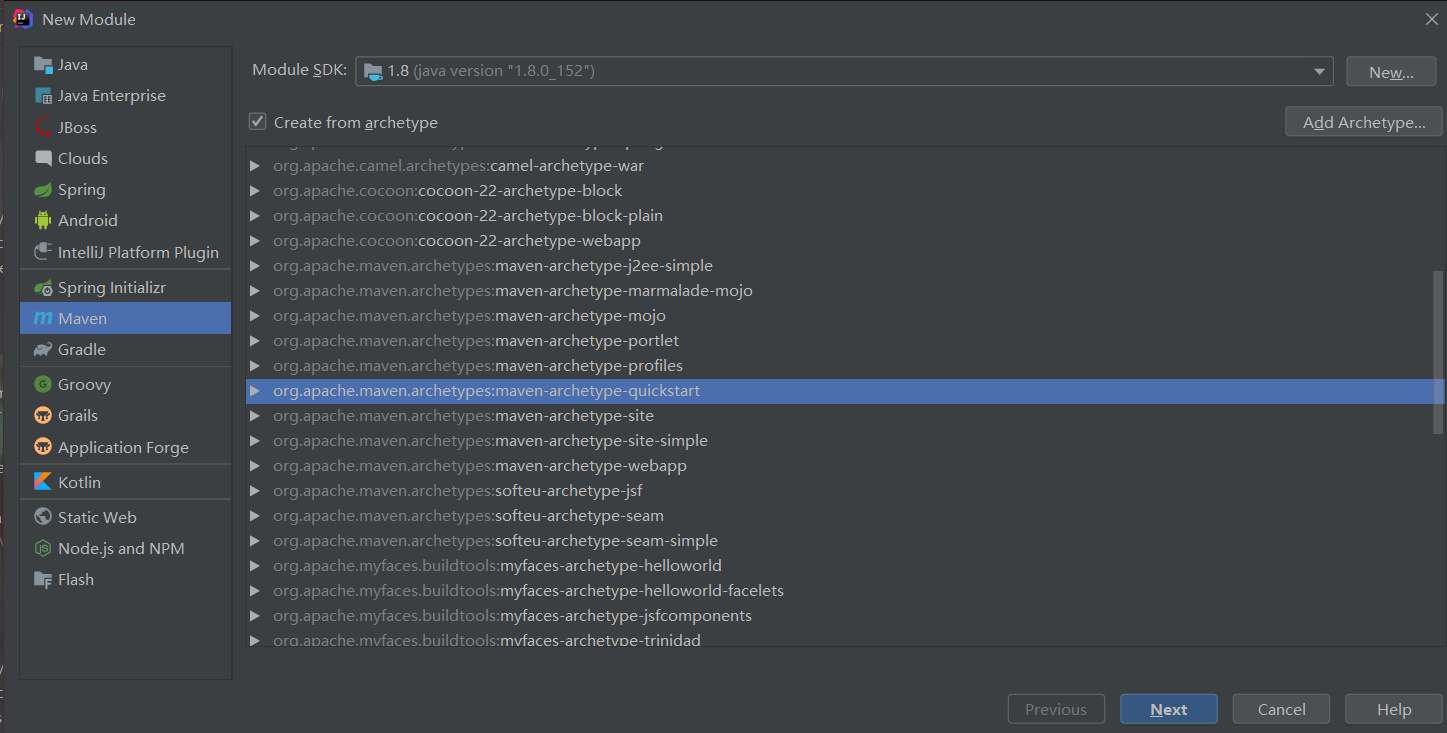Screen dimensions: 1447x733
Task: Expand maven-archetype-mojo node
Action: pos(255,316)
